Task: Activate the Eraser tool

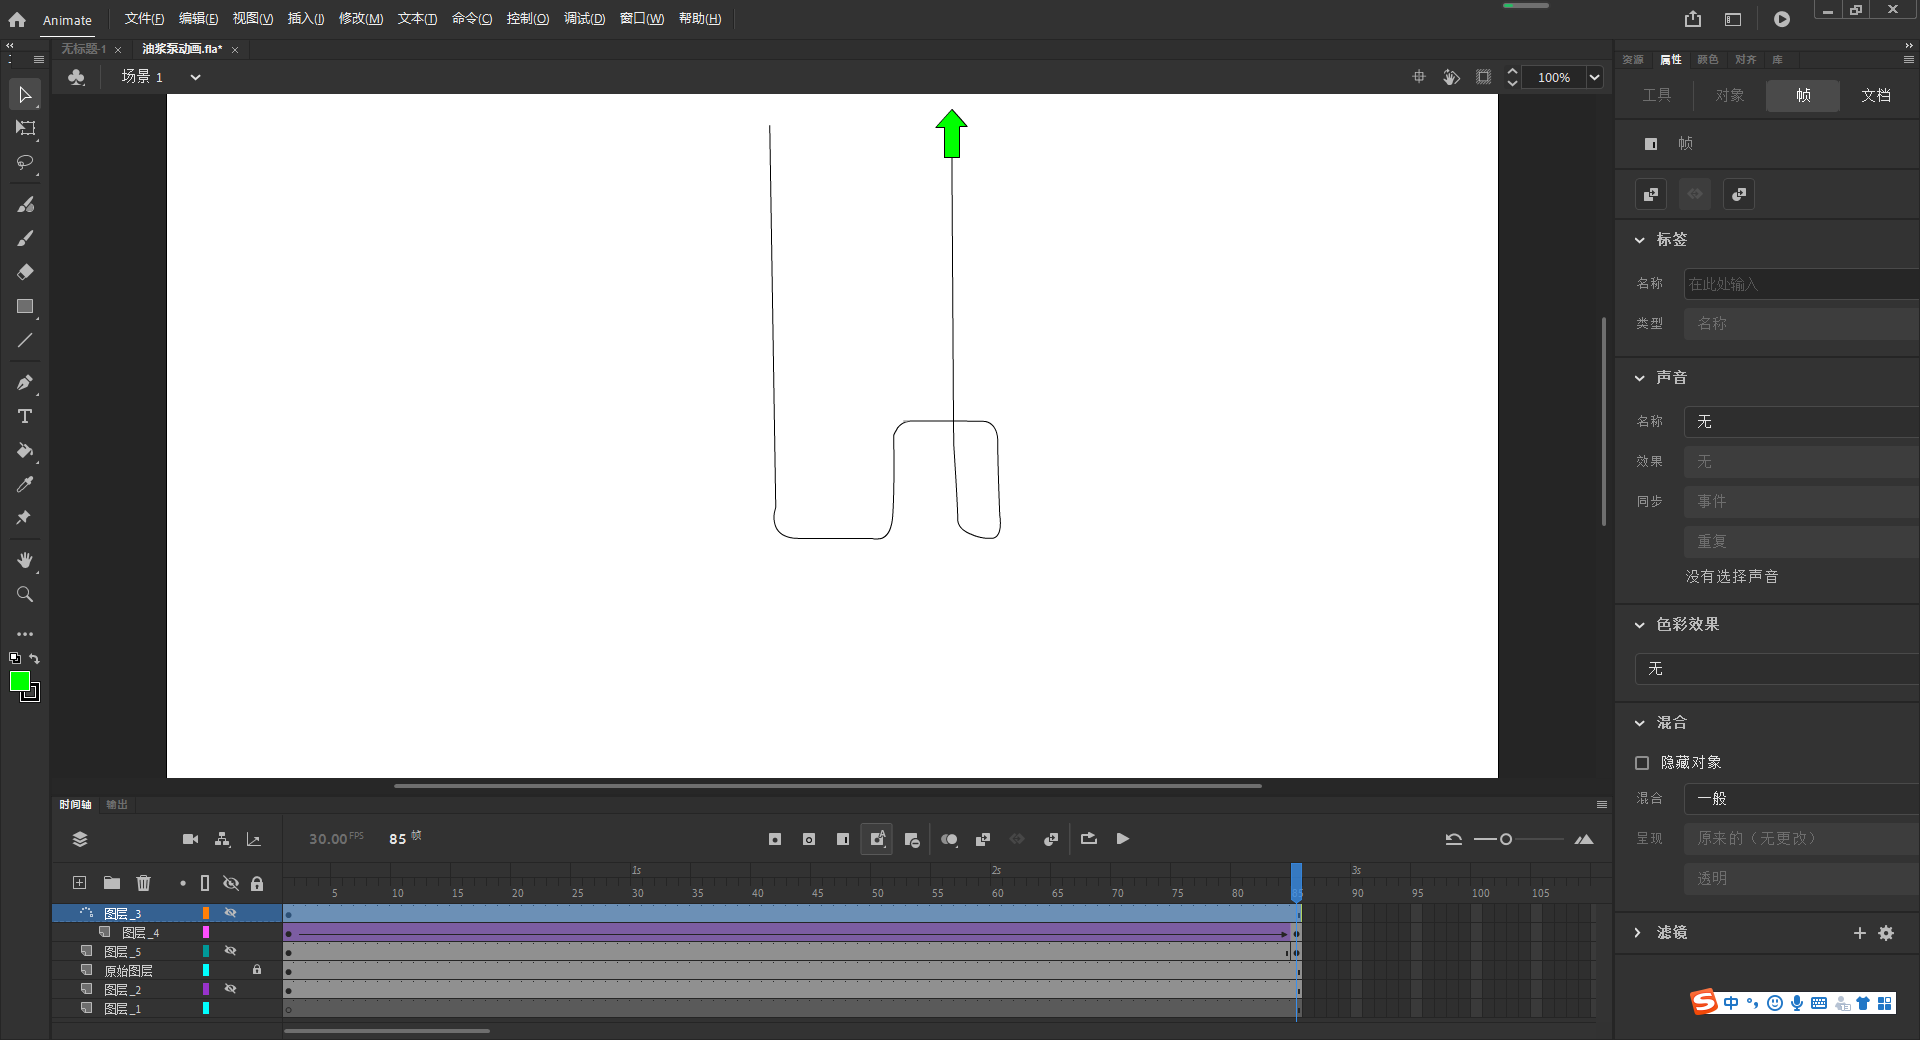Action: (24, 272)
